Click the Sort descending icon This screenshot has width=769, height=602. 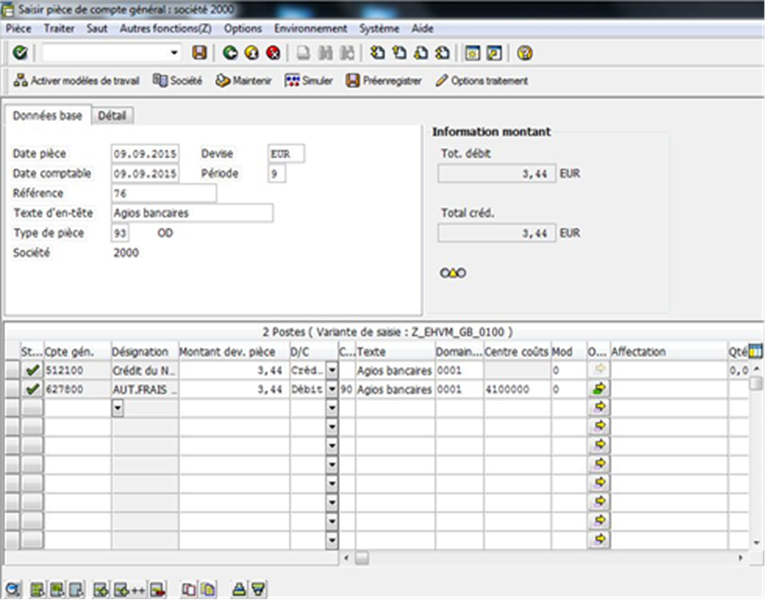click(x=258, y=589)
